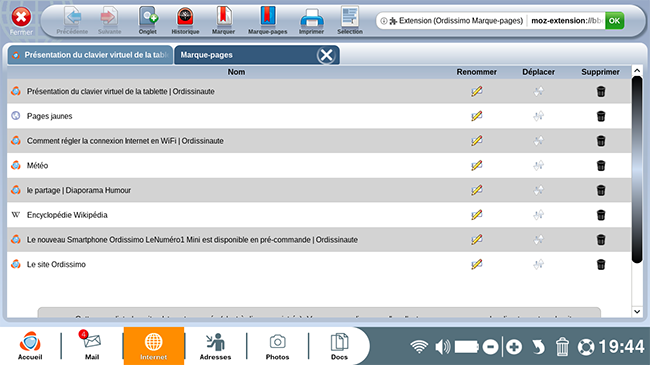Open a new tab with Onglet
This screenshot has height=365, width=650.
tap(148, 20)
